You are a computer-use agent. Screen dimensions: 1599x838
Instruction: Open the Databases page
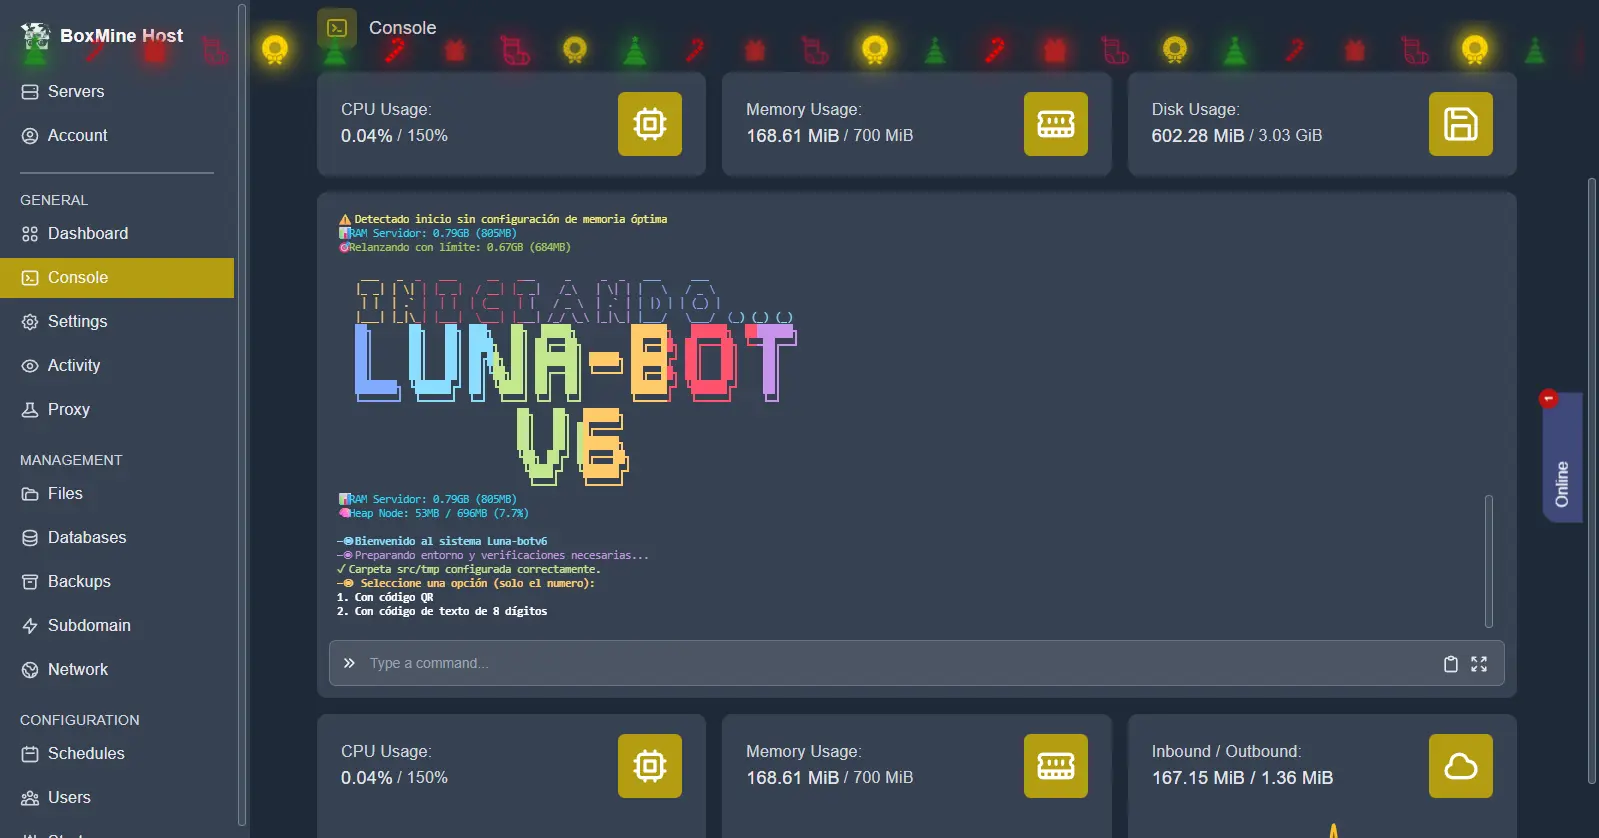pyautogui.click(x=117, y=537)
